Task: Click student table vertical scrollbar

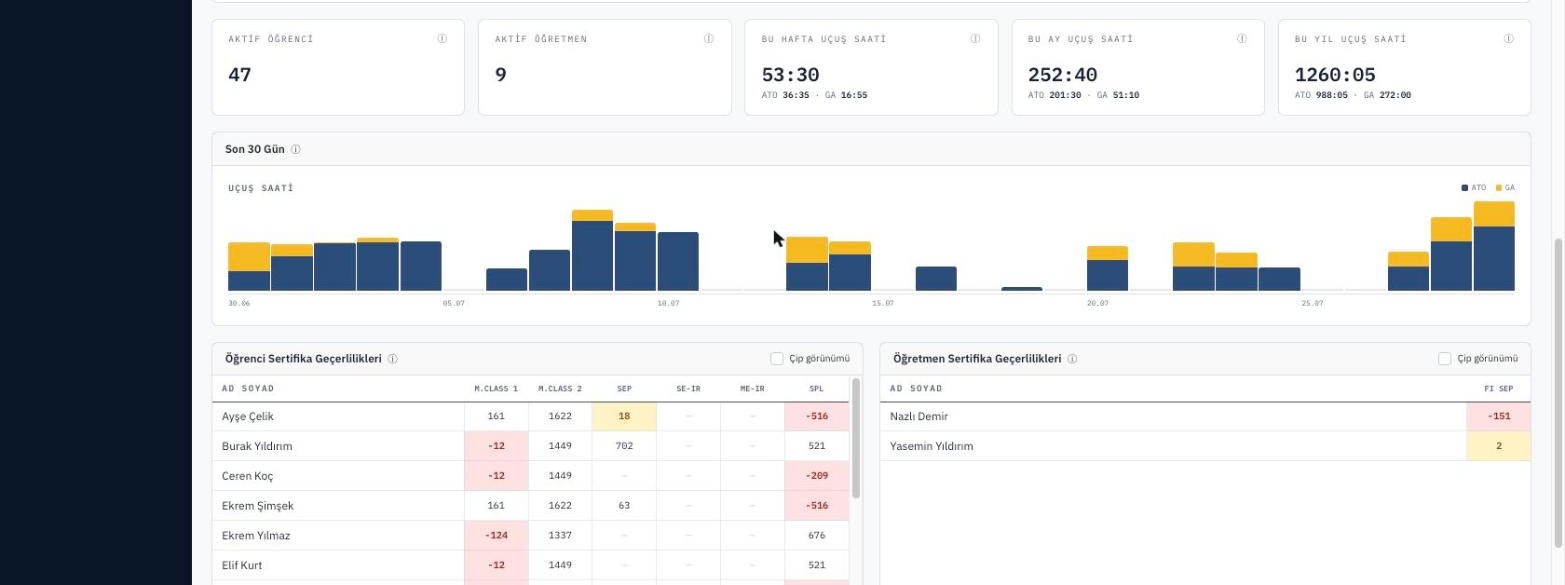Action: tap(856, 438)
